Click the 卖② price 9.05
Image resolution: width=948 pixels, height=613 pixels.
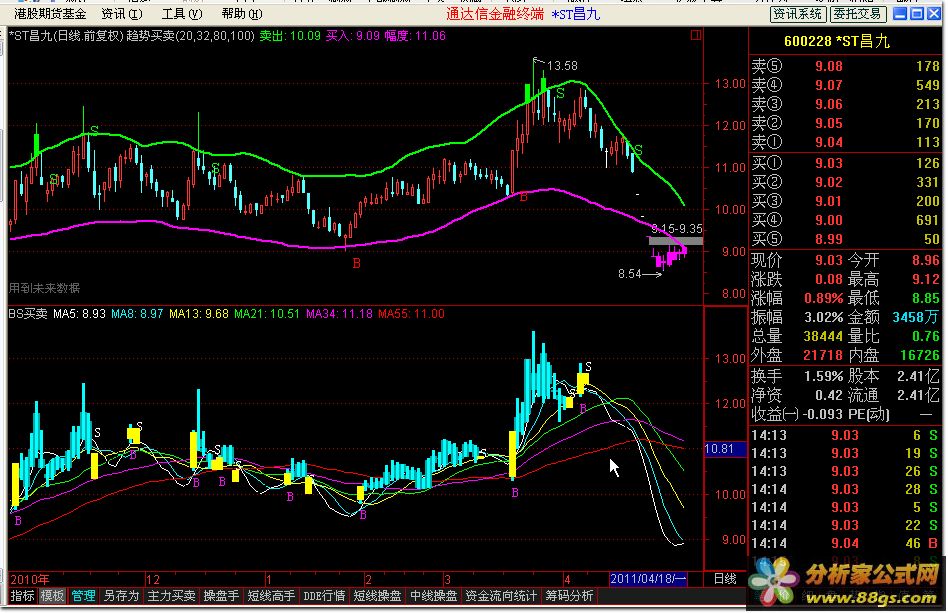(x=828, y=123)
